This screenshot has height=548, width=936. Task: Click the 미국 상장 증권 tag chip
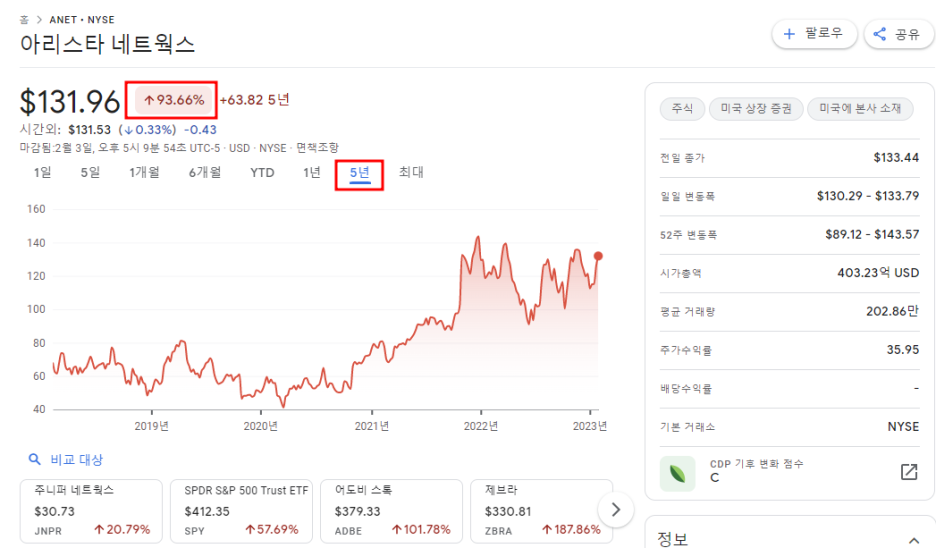coord(756,109)
